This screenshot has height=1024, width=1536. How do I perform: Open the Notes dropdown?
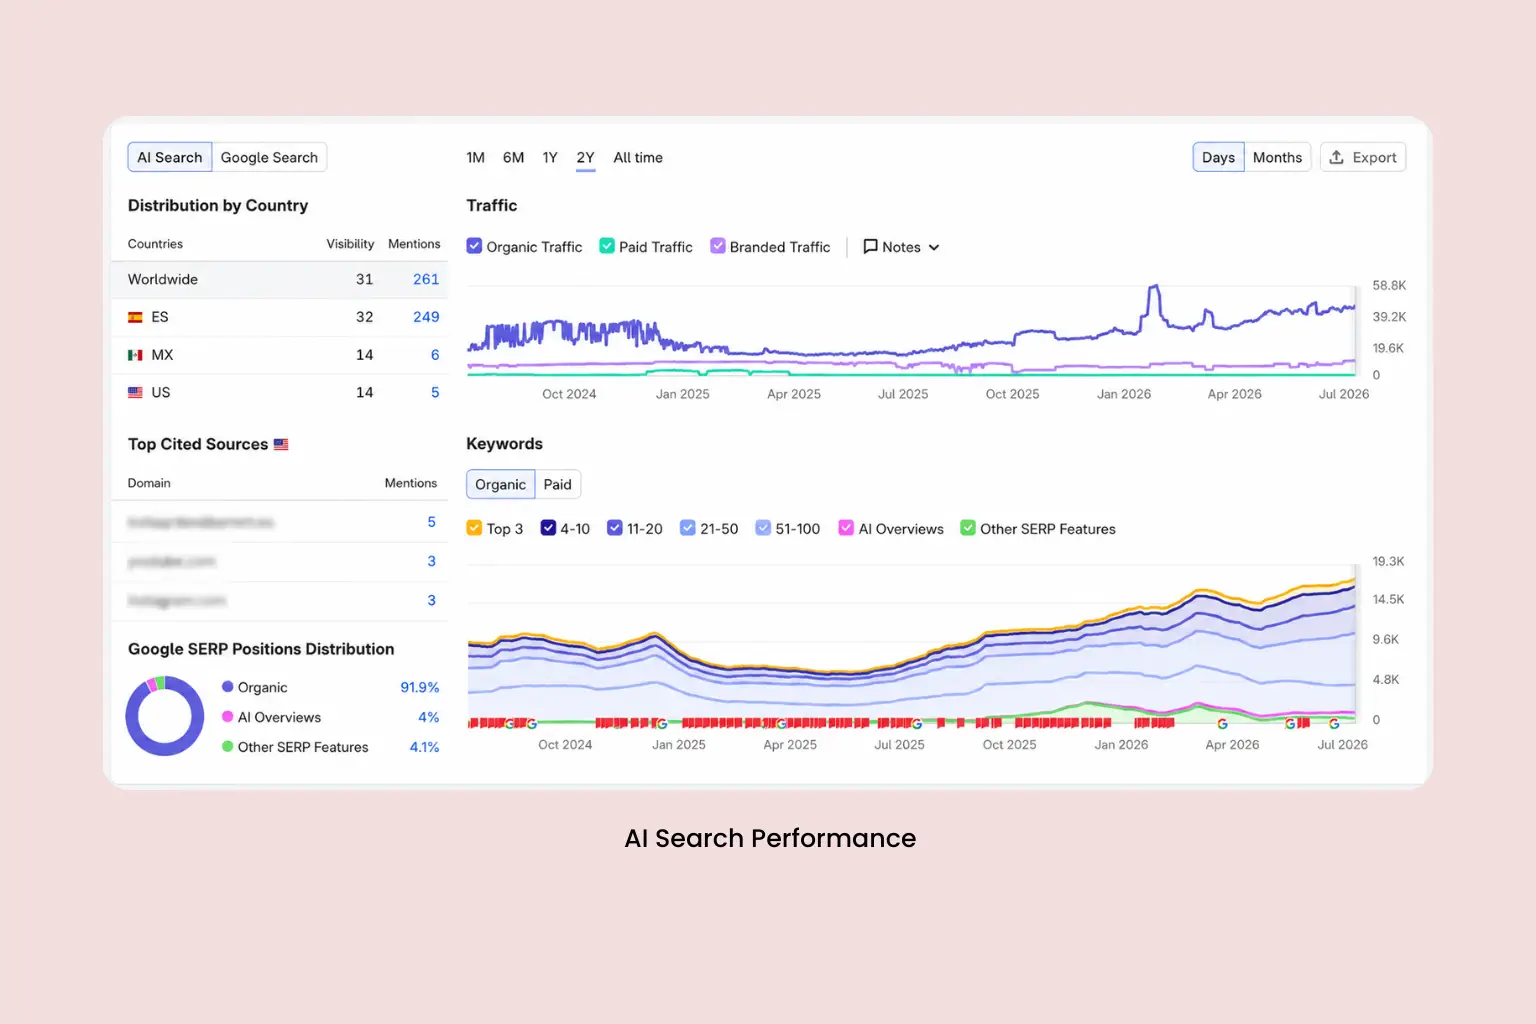(x=901, y=247)
